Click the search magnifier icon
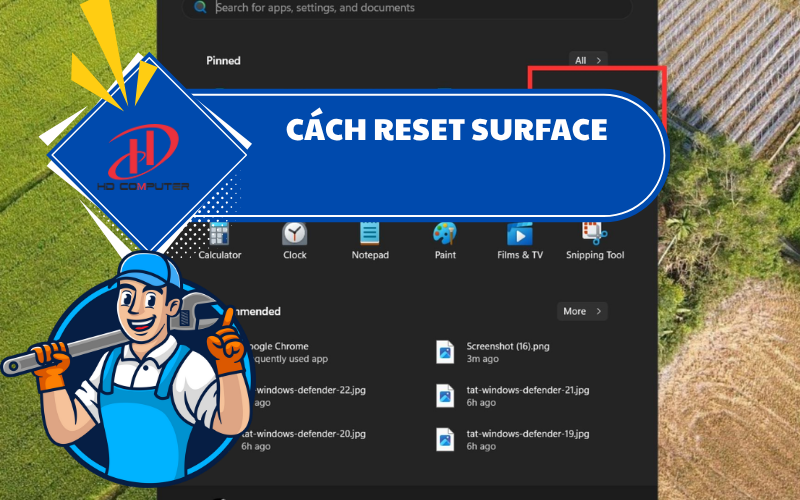The height and width of the screenshot is (500, 800). coord(200,7)
